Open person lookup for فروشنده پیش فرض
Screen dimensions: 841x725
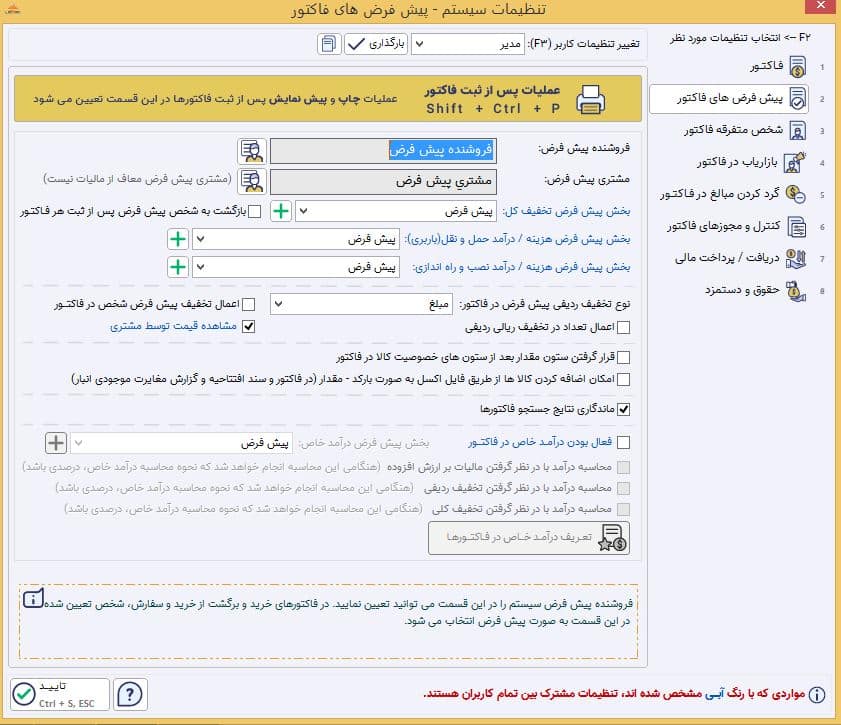252,151
